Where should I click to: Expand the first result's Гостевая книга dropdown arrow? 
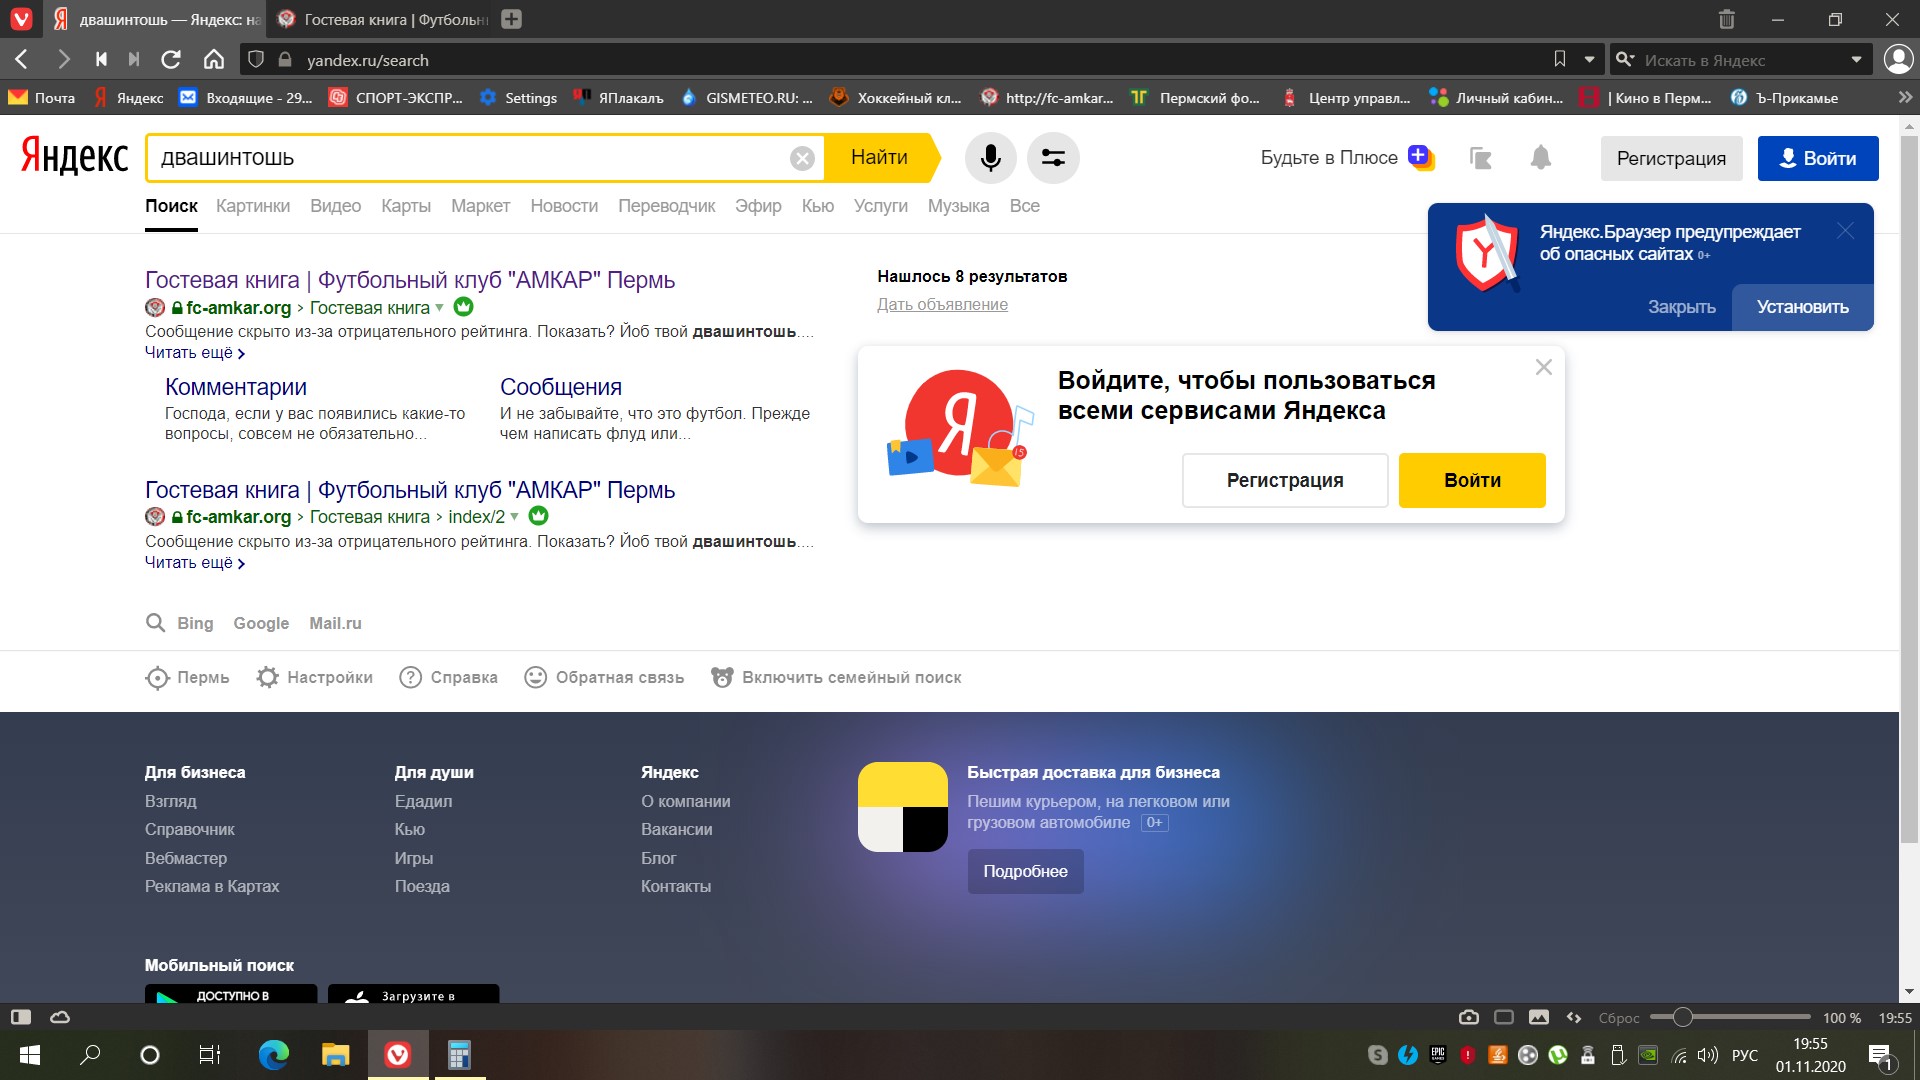pos(439,308)
